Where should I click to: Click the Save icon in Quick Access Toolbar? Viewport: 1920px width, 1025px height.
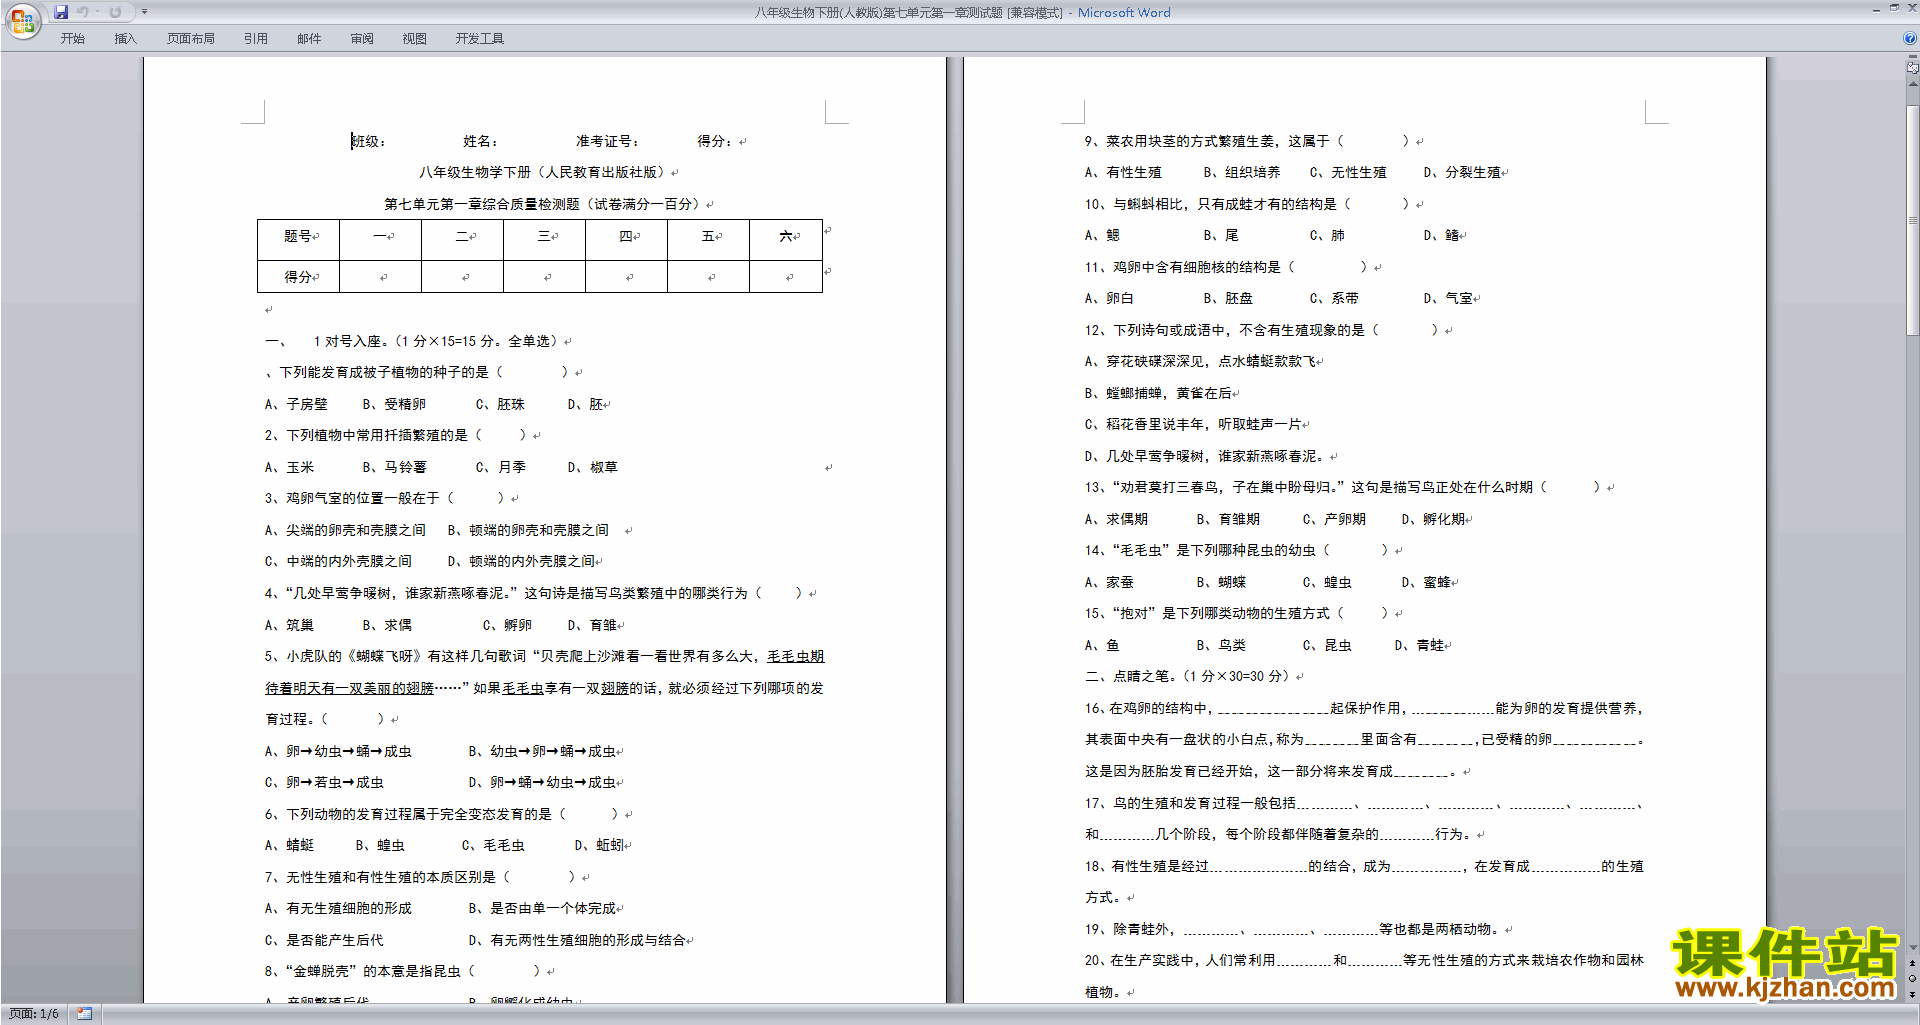[x=61, y=12]
